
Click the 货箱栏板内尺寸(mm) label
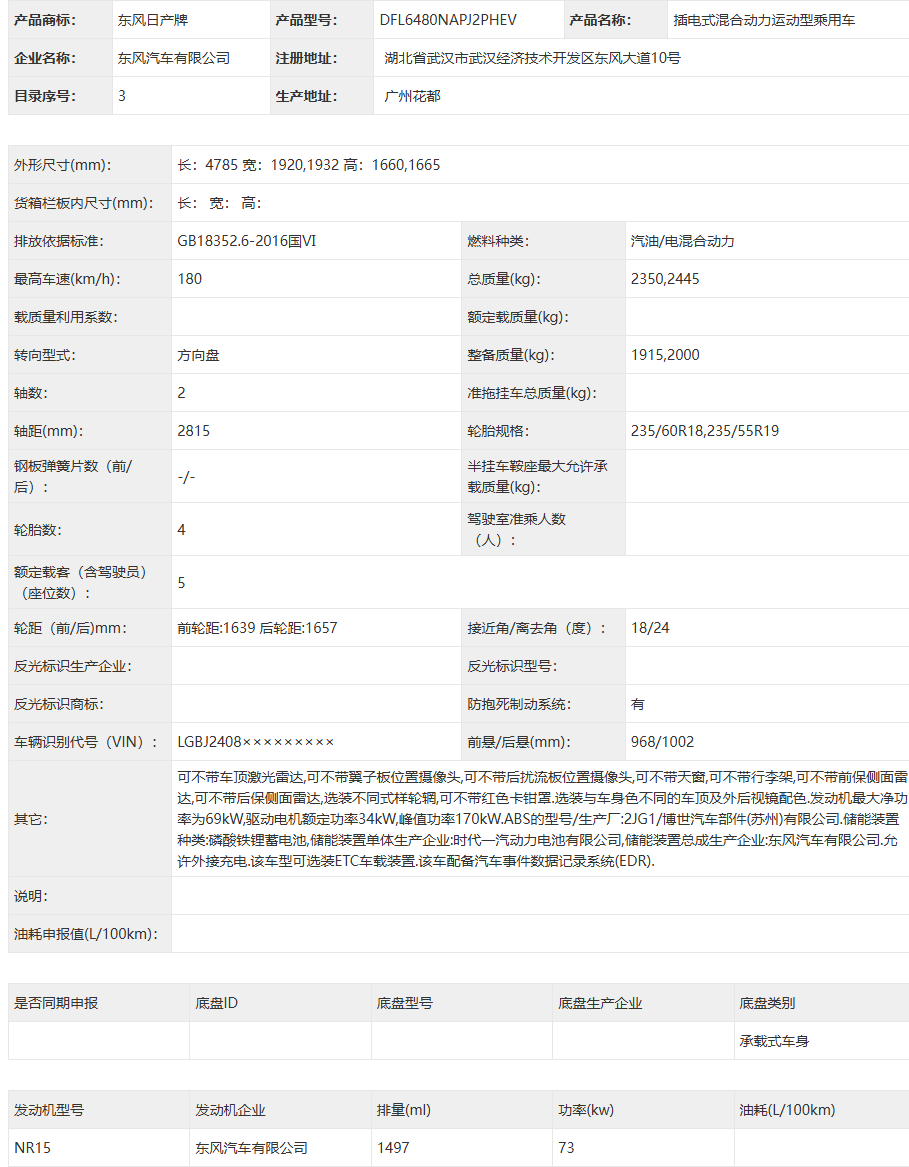point(83,203)
